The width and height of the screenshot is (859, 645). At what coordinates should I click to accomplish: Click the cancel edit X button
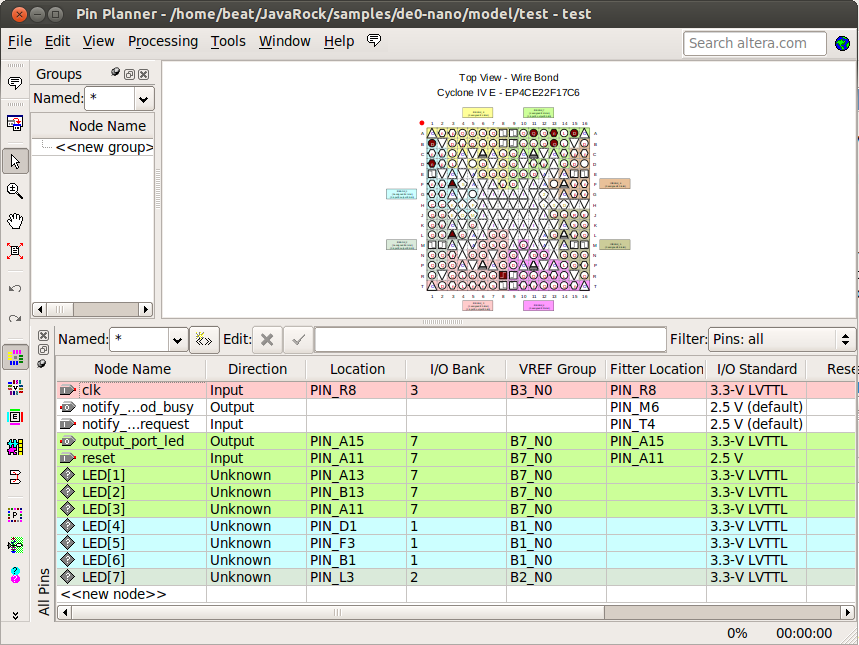click(266, 339)
